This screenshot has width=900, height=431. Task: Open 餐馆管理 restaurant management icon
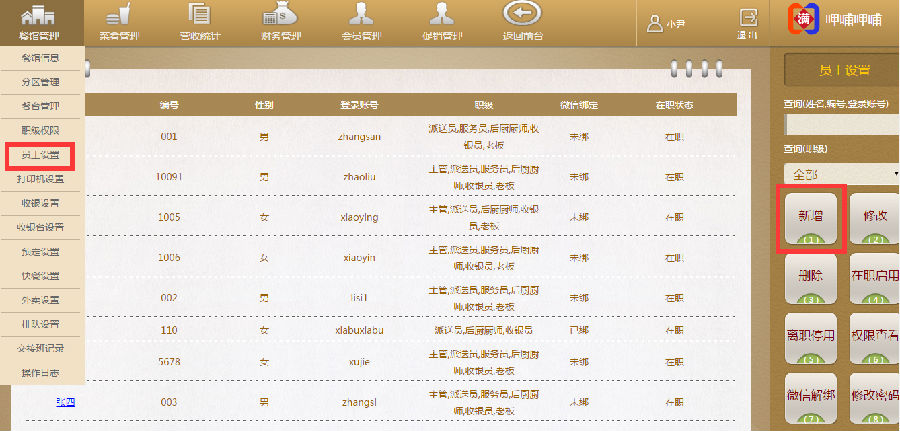[x=39, y=22]
